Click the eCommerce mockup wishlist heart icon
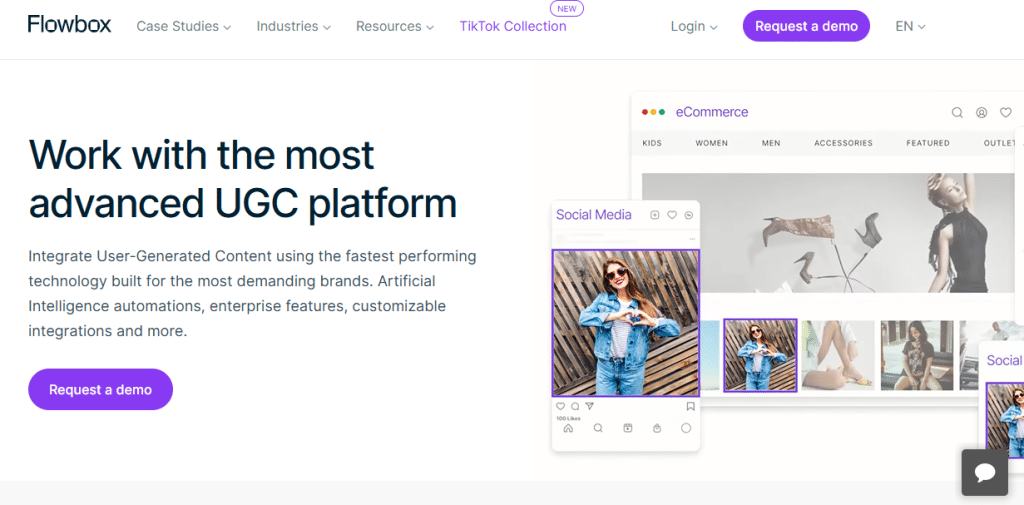The image size is (1024, 505). pyautogui.click(x=1006, y=113)
